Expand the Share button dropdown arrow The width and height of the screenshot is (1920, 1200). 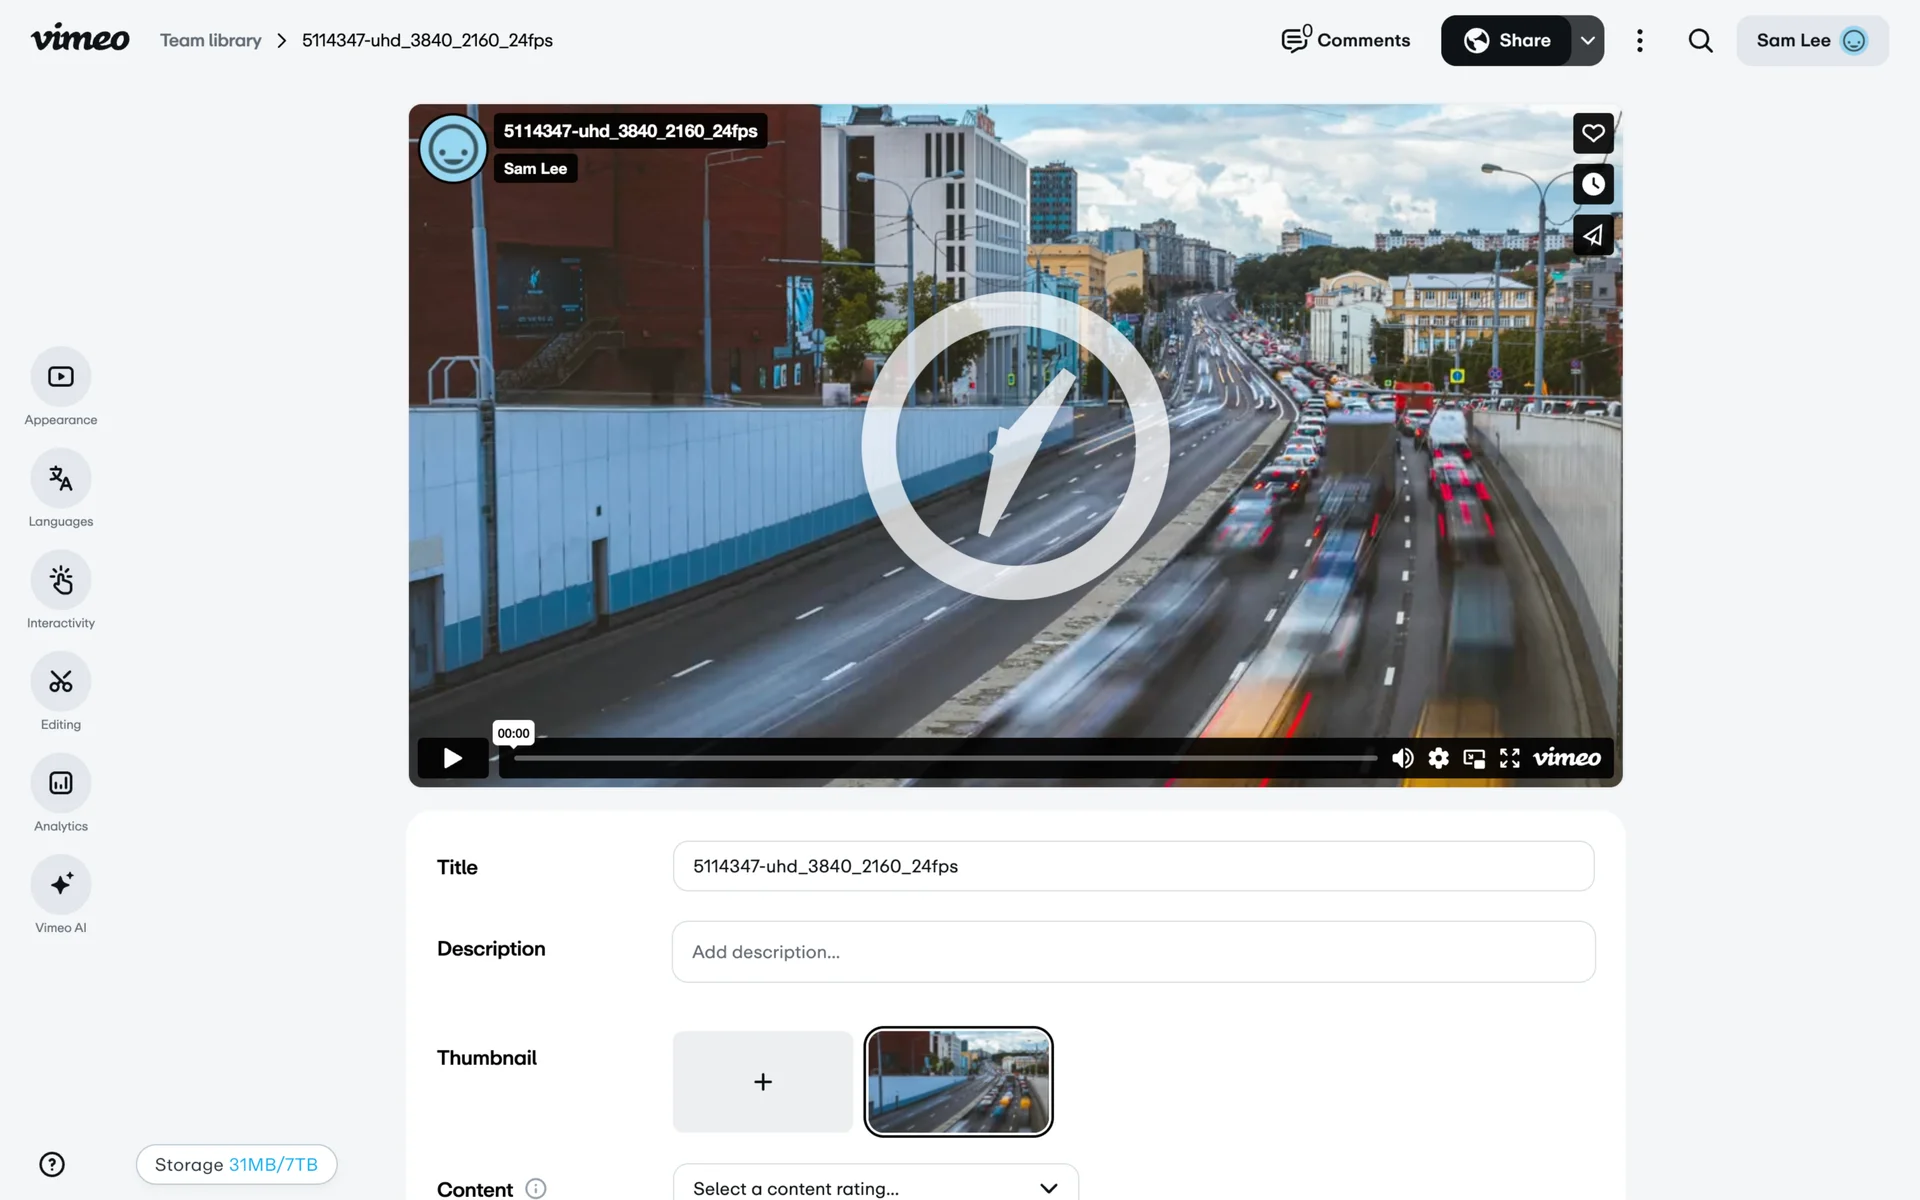pyautogui.click(x=1587, y=41)
